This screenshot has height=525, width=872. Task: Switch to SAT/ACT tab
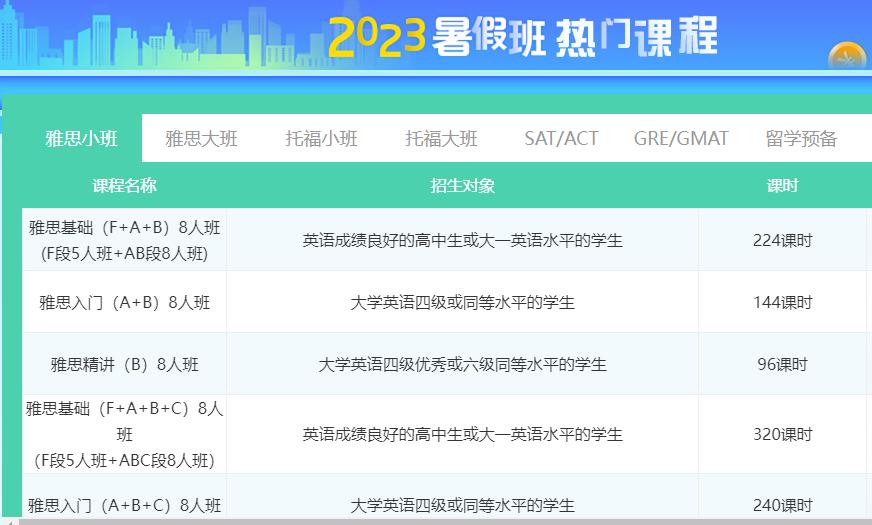561,138
